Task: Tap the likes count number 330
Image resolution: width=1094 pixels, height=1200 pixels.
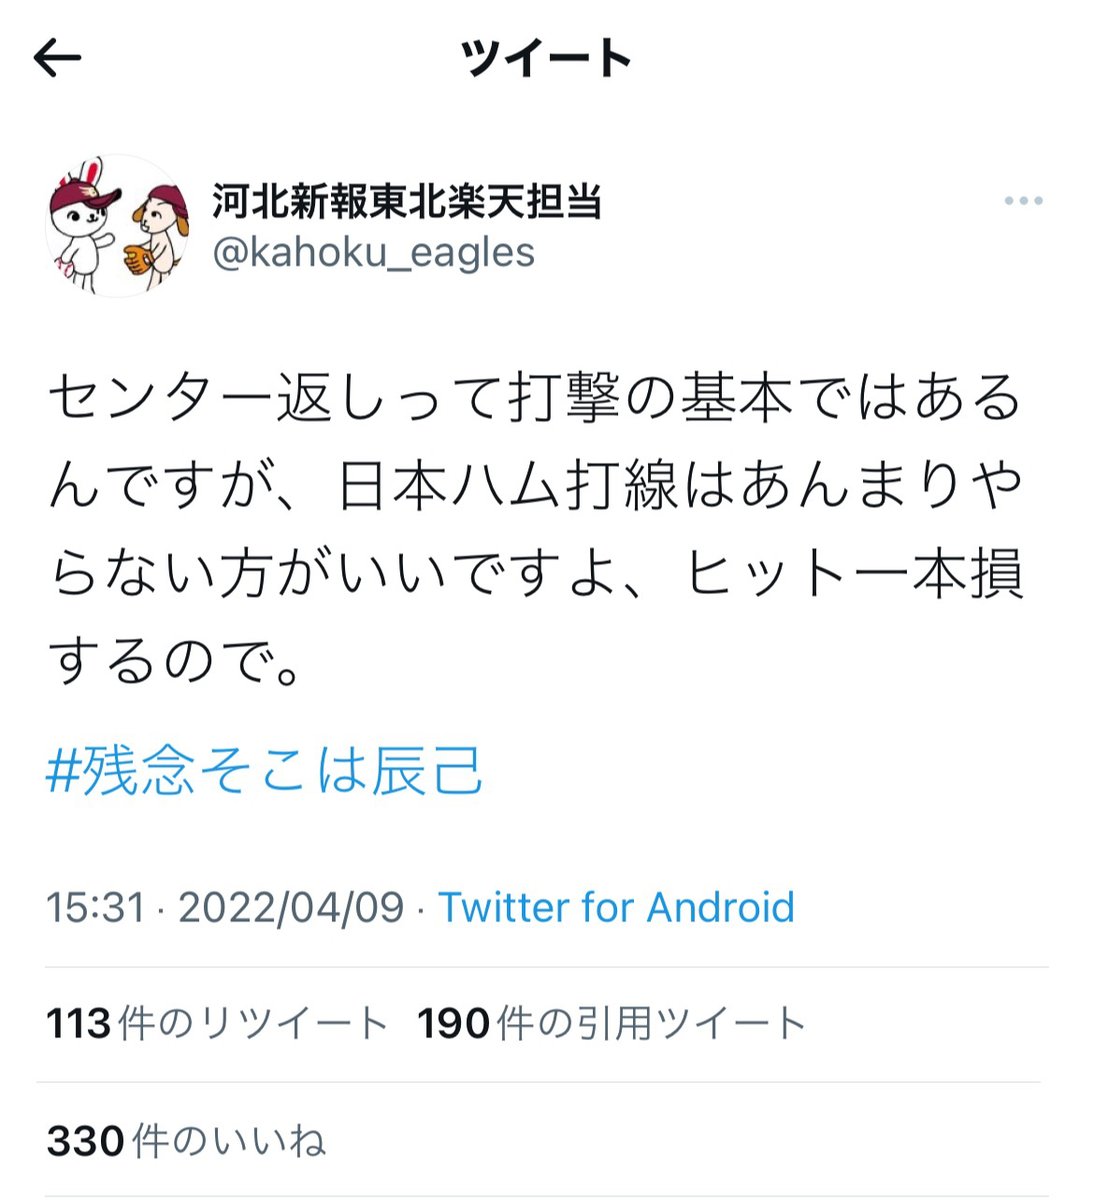Action: (x=85, y=1140)
